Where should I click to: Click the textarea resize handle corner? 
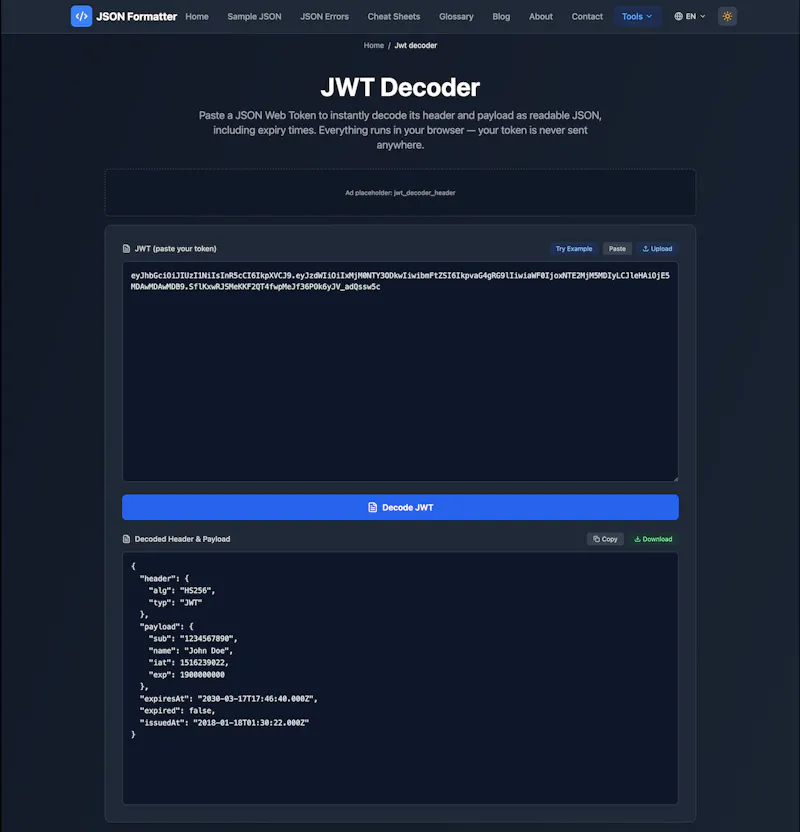(x=675, y=479)
